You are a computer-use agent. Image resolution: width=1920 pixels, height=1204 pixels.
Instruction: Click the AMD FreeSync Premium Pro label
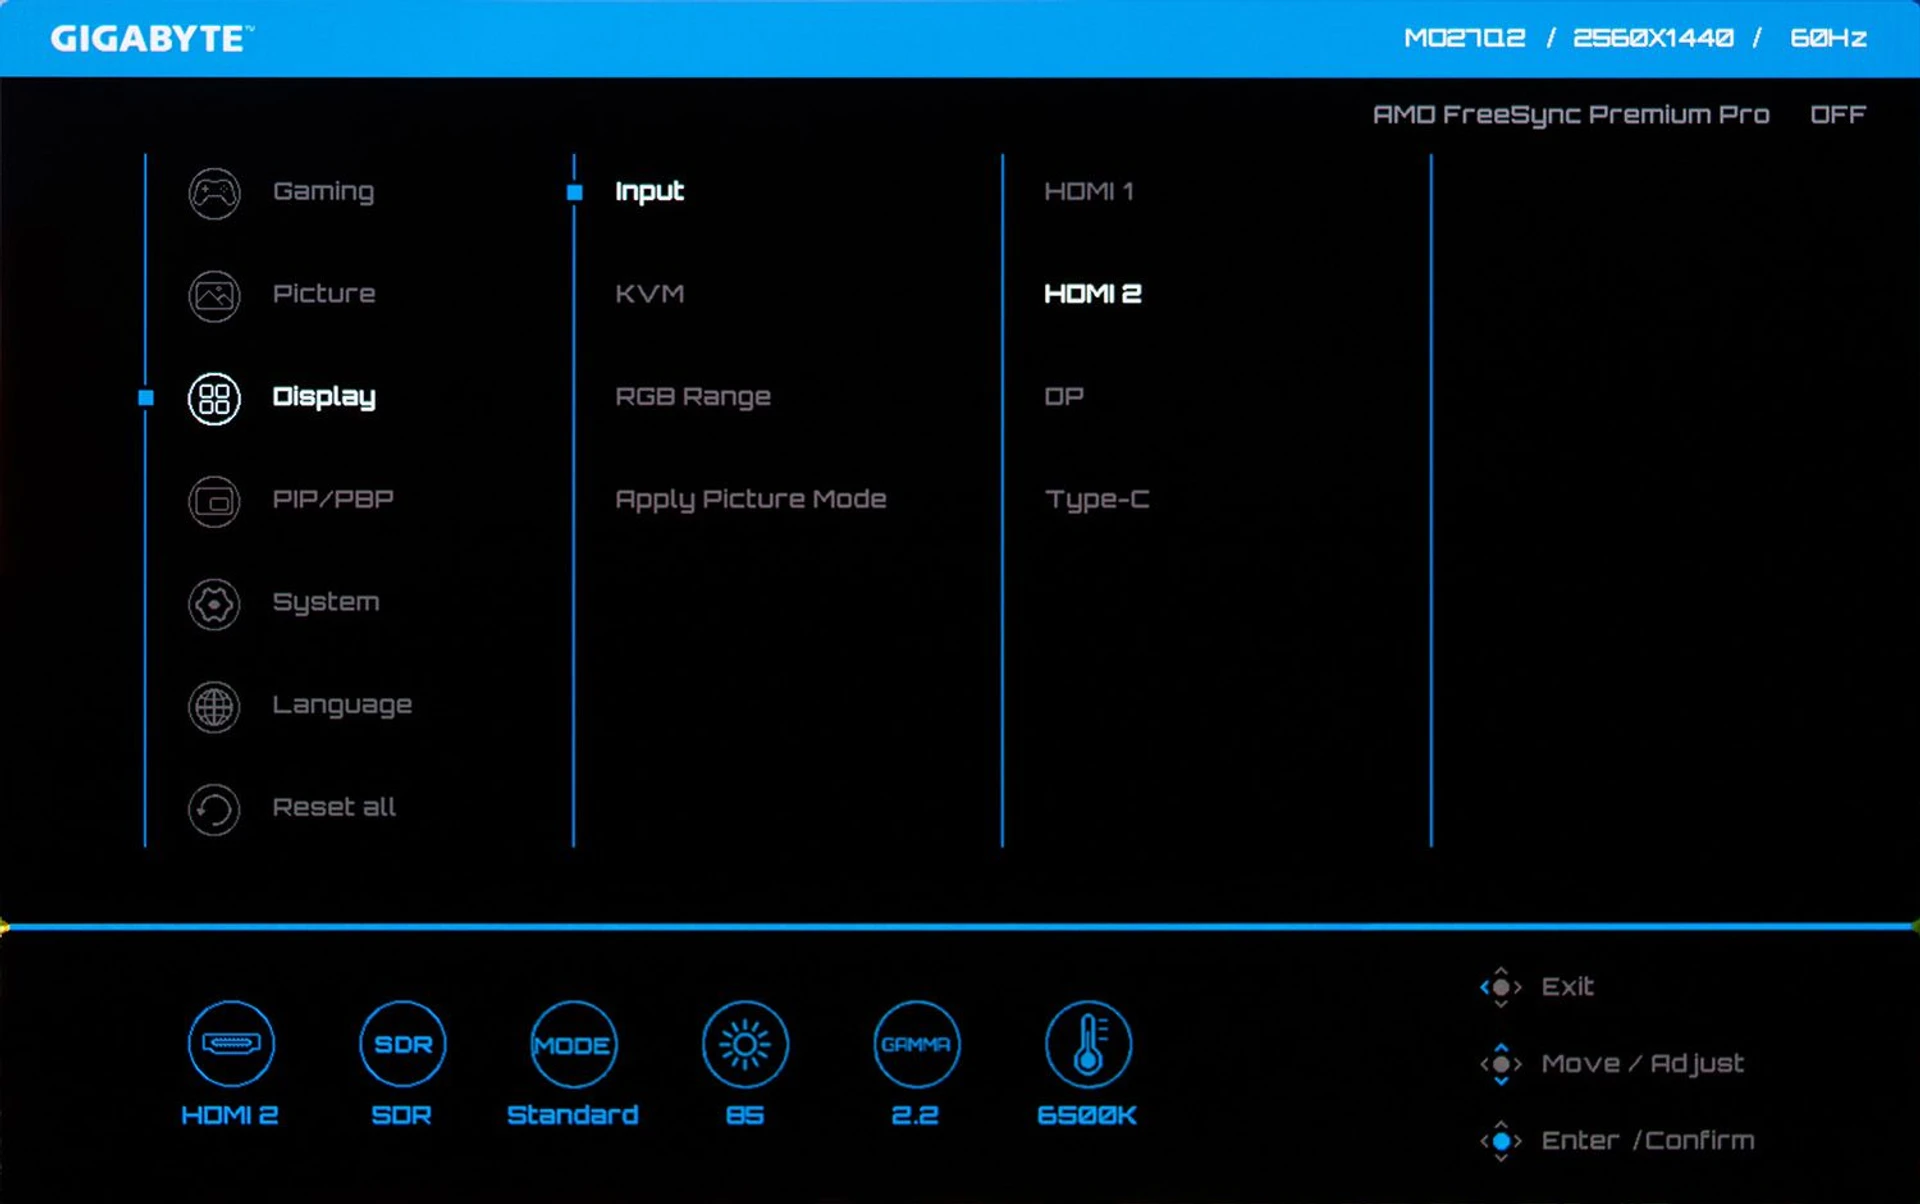coord(1571,115)
